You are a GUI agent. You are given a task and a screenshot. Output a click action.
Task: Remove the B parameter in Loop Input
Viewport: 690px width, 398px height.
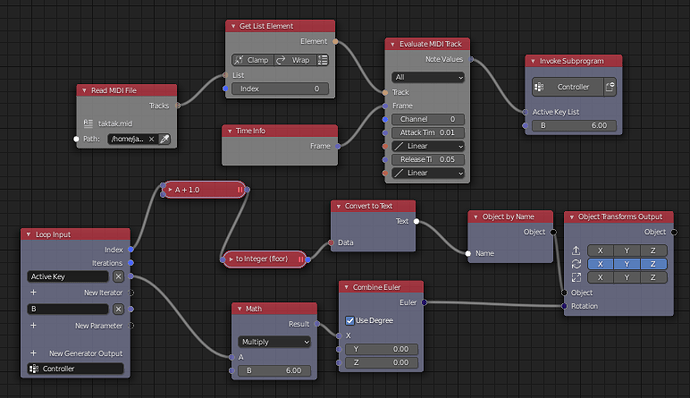tap(118, 309)
